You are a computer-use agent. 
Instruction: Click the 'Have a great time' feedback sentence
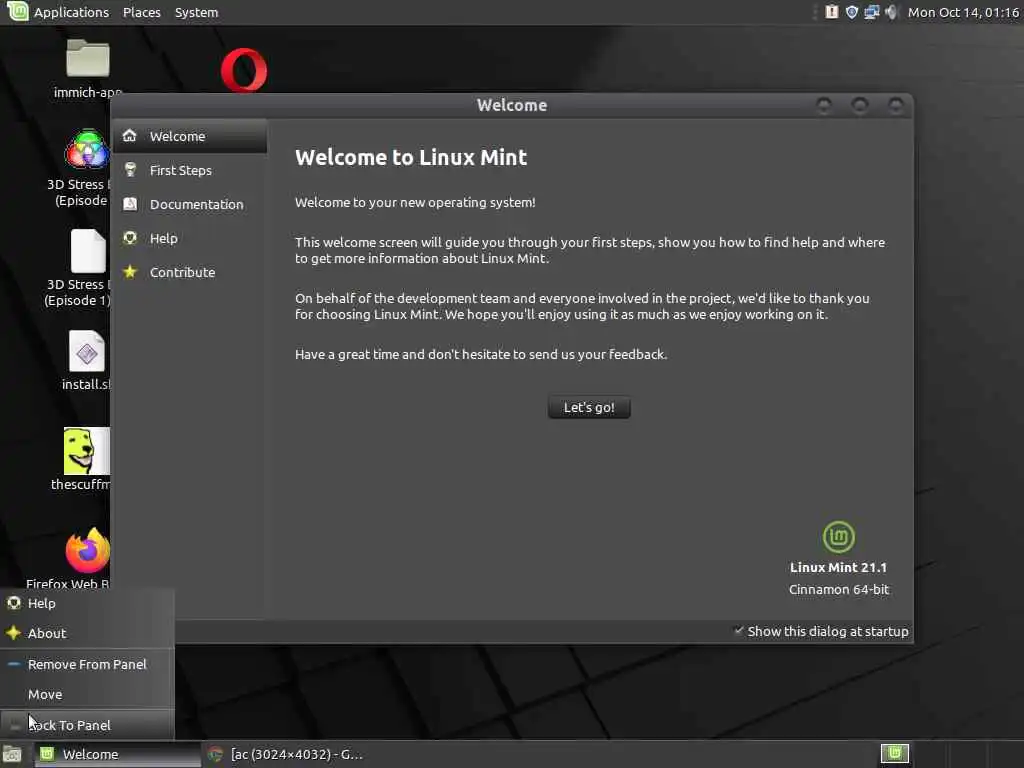pos(481,354)
